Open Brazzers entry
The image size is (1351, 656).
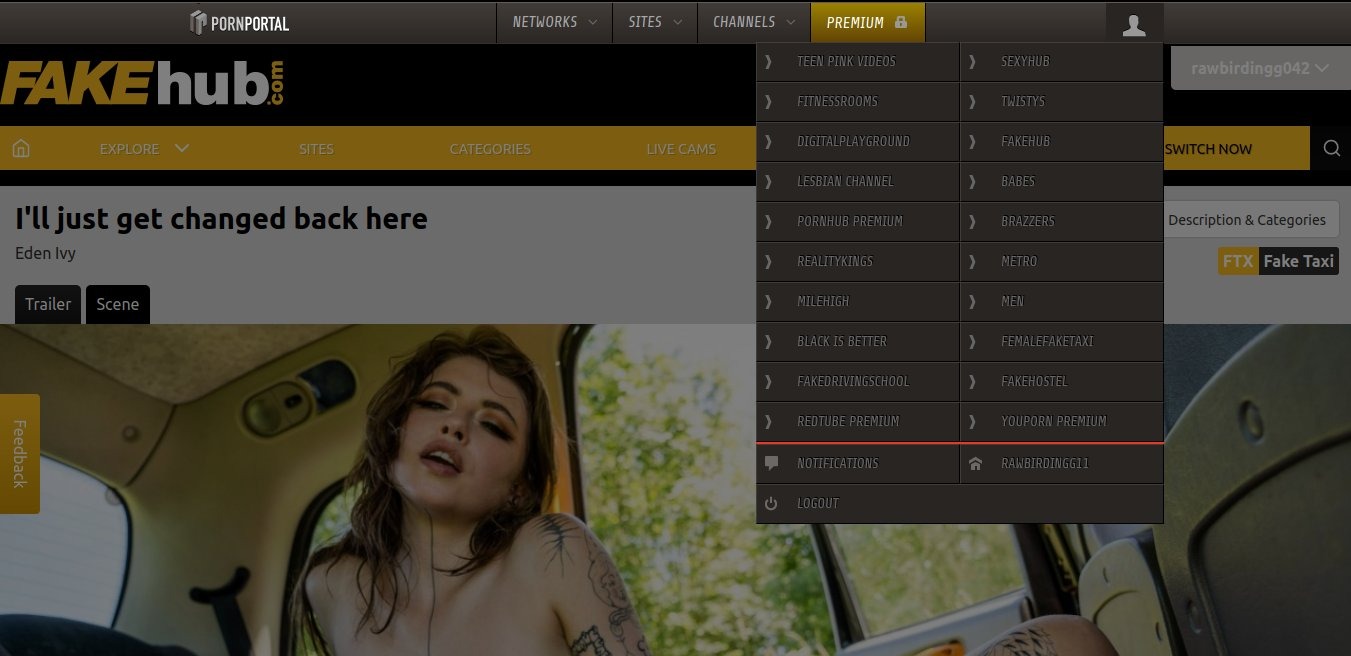(x=1062, y=222)
